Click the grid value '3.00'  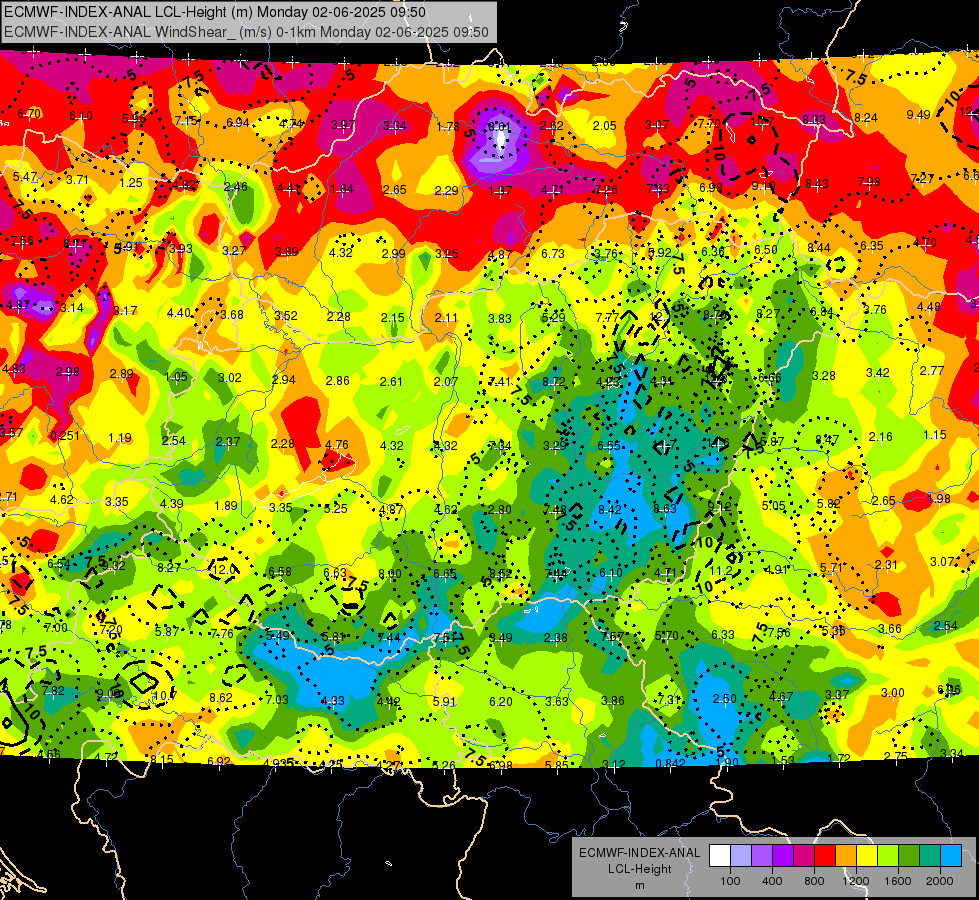[893, 692]
